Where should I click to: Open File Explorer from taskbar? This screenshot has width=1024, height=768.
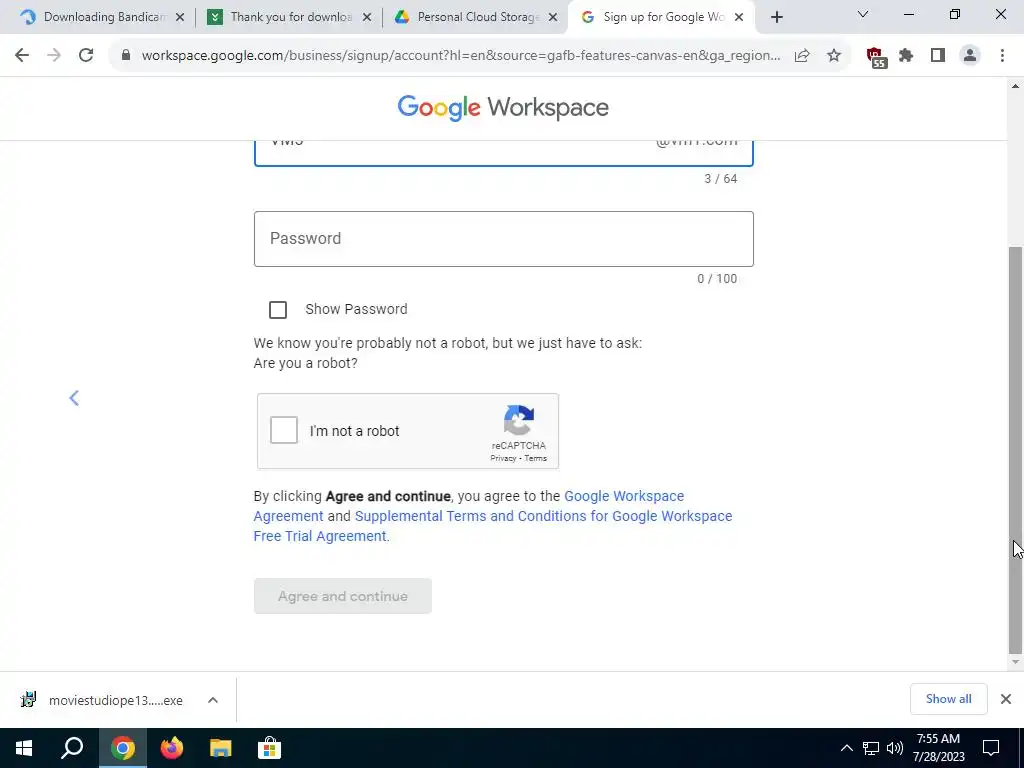tap(220, 748)
